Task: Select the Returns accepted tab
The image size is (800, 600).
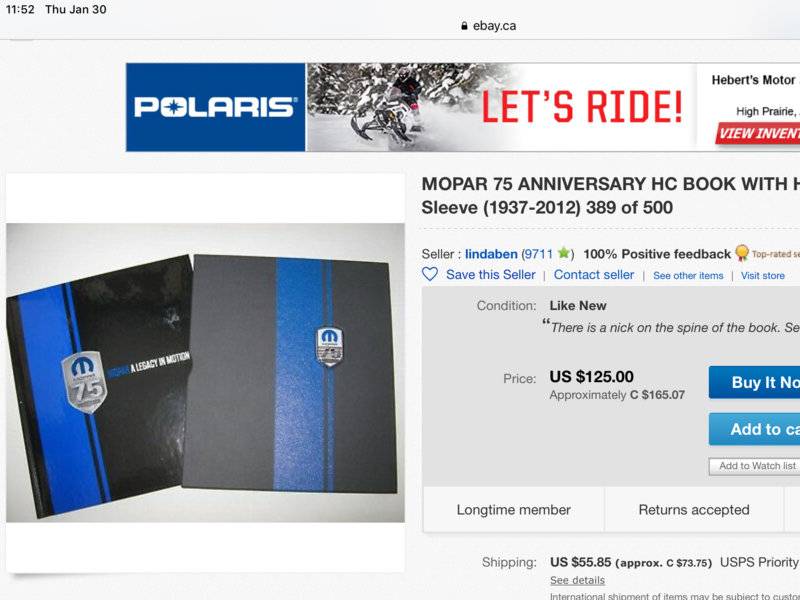Action: (693, 510)
